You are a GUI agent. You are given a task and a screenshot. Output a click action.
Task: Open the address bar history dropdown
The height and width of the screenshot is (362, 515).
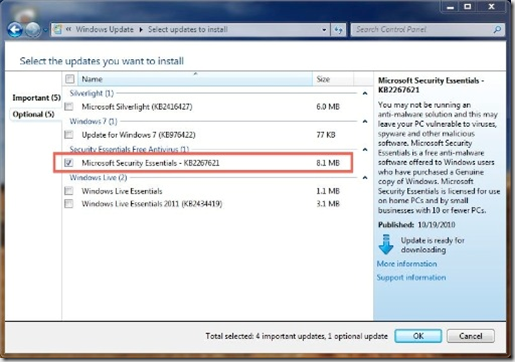pos(324,30)
